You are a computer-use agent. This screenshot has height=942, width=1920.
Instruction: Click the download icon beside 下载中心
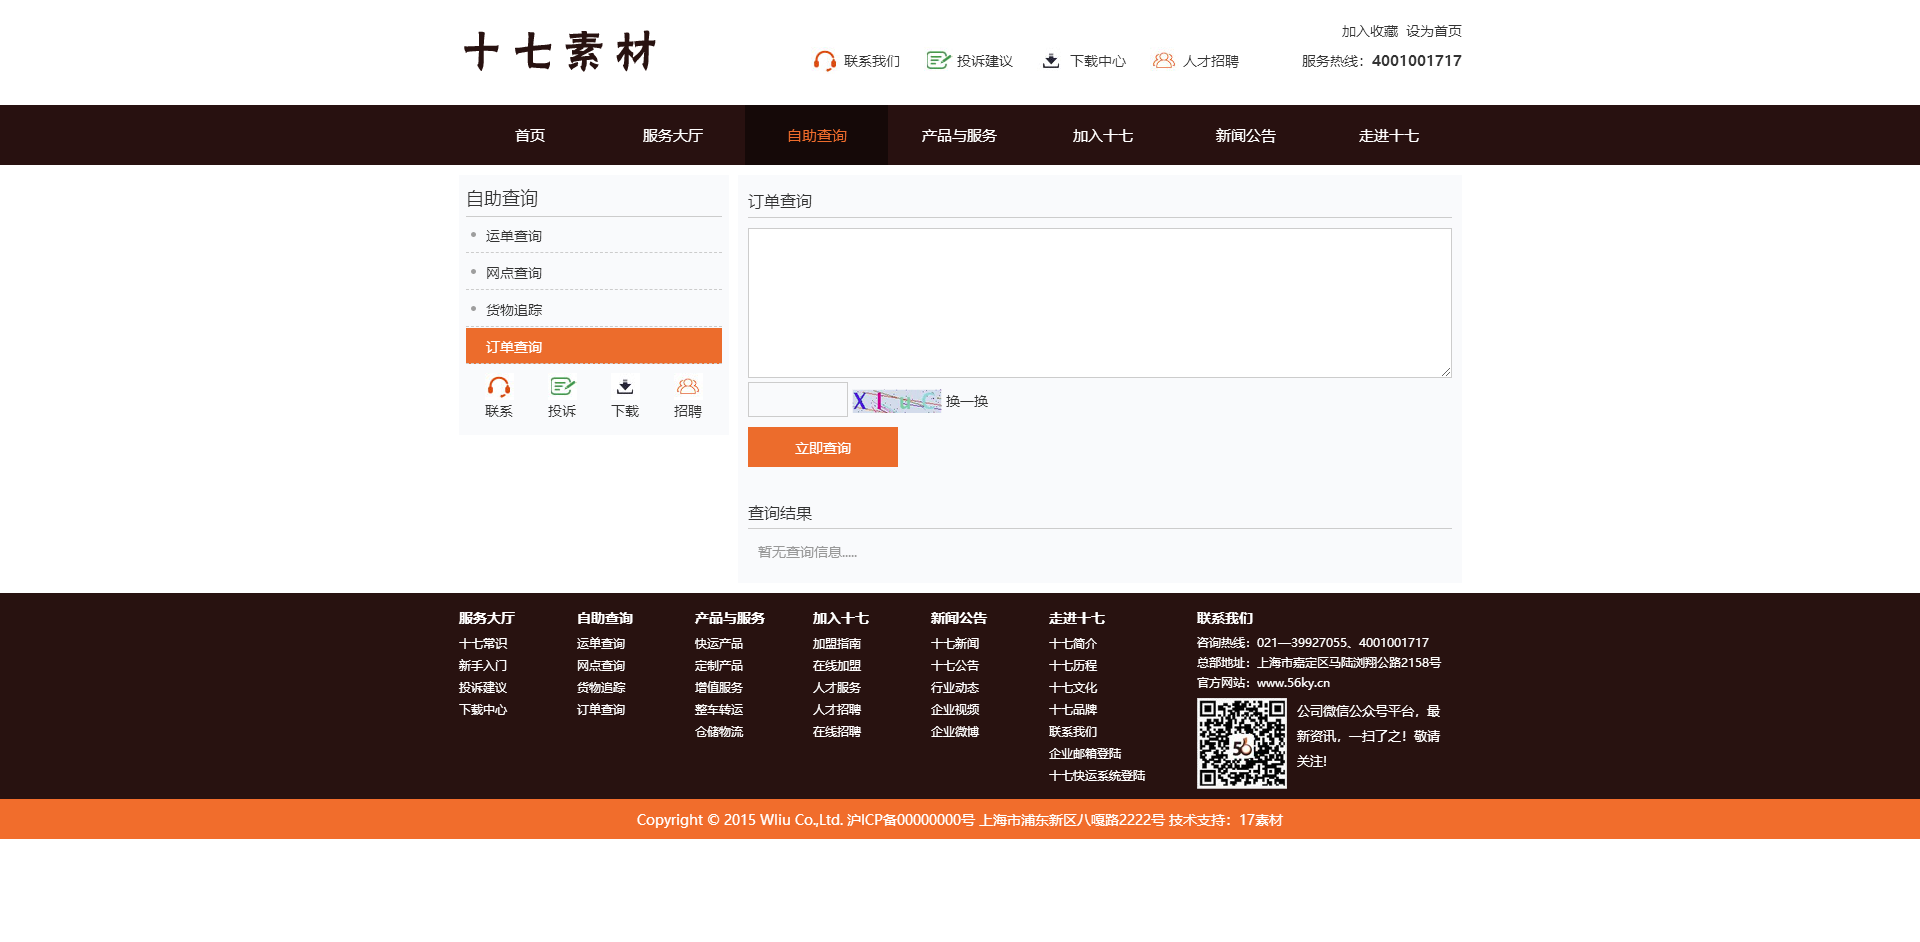point(1051,61)
